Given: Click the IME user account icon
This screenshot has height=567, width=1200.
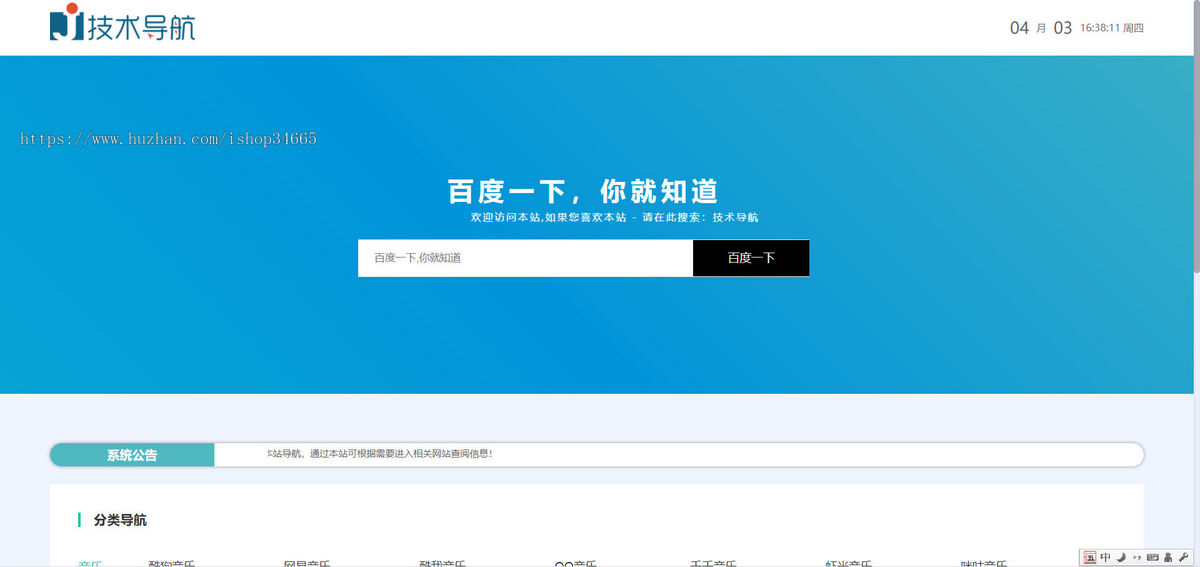Looking at the screenshot, I should click(1168, 557).
